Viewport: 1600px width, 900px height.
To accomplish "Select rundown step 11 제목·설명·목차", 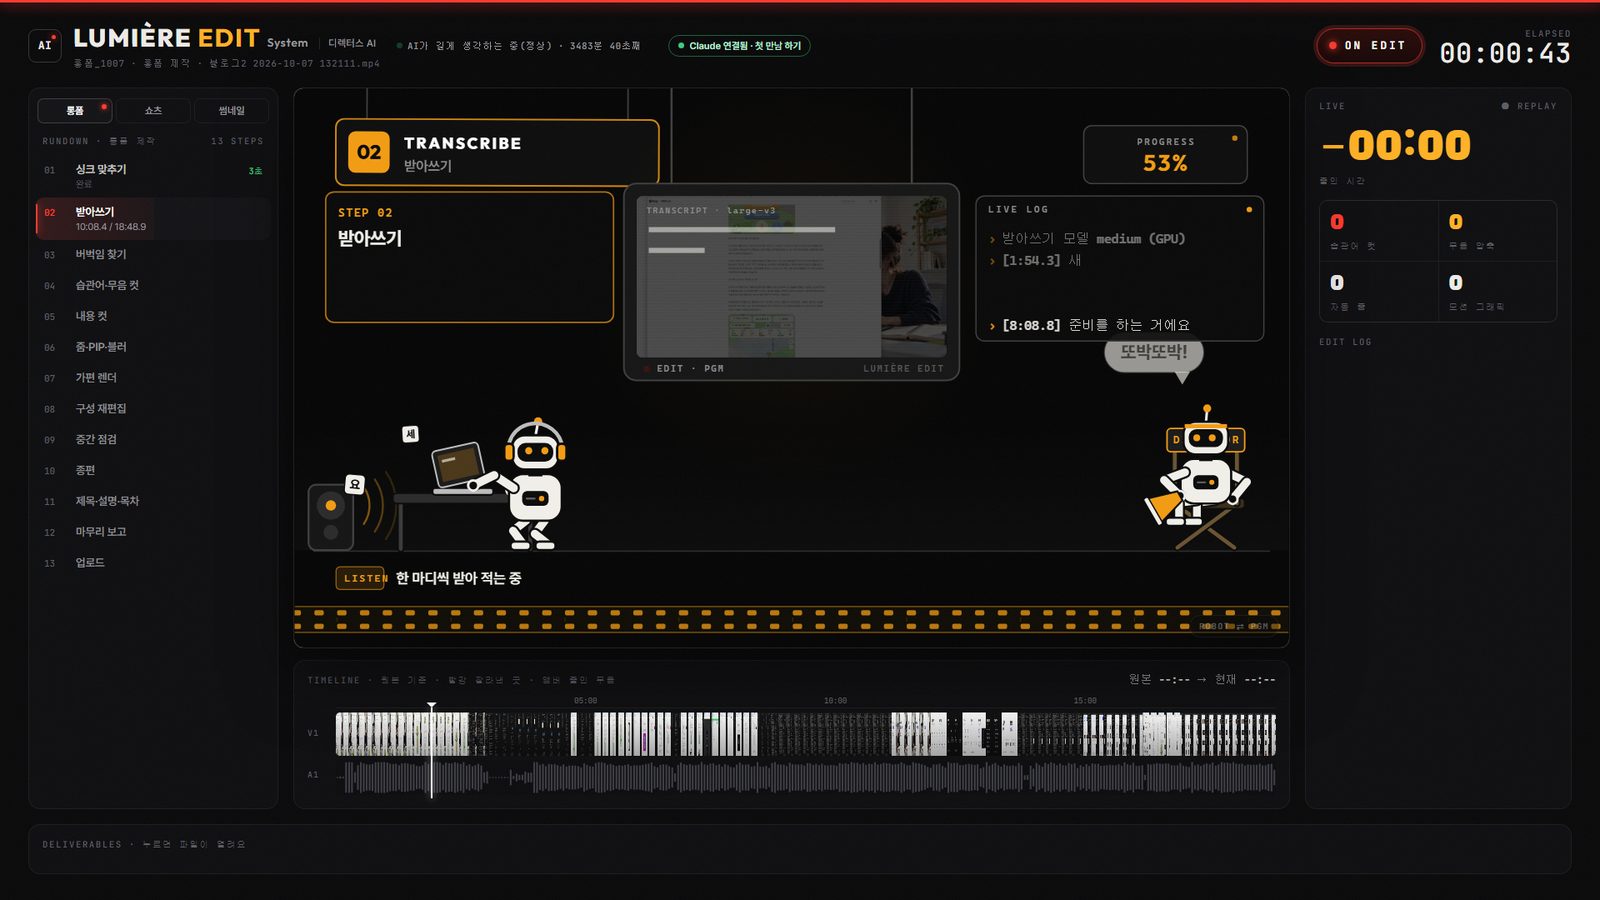I will click(x=152, y=501).
